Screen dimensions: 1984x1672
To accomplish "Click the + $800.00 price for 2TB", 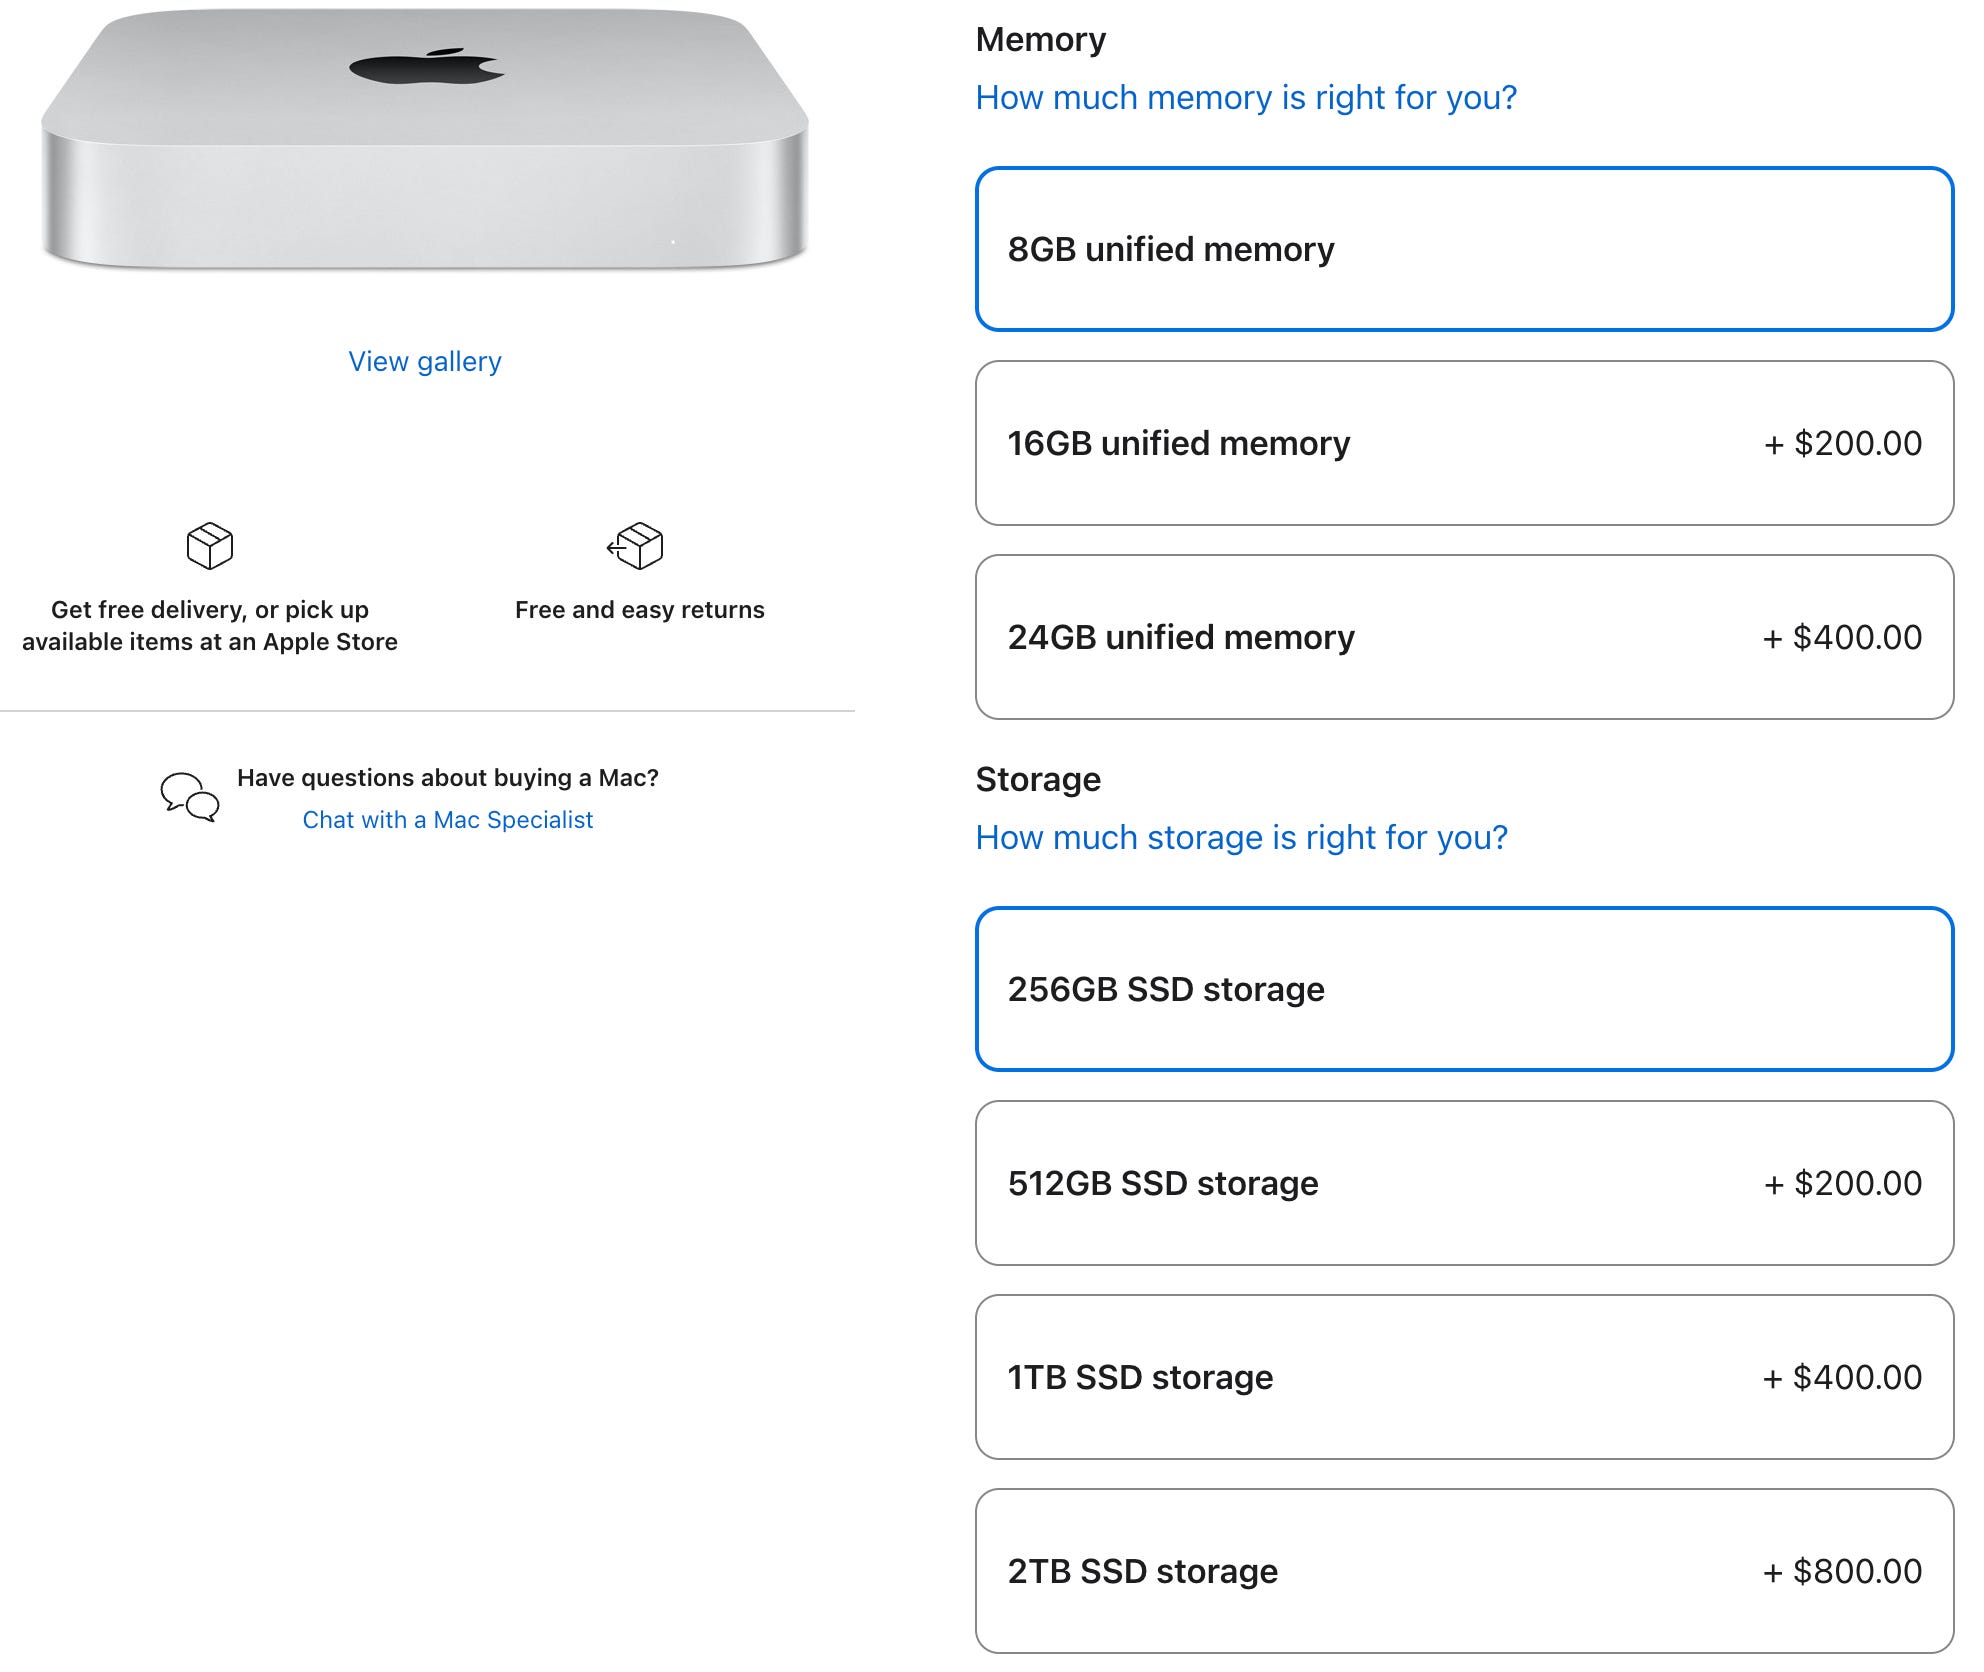I will [1842, 1571].
